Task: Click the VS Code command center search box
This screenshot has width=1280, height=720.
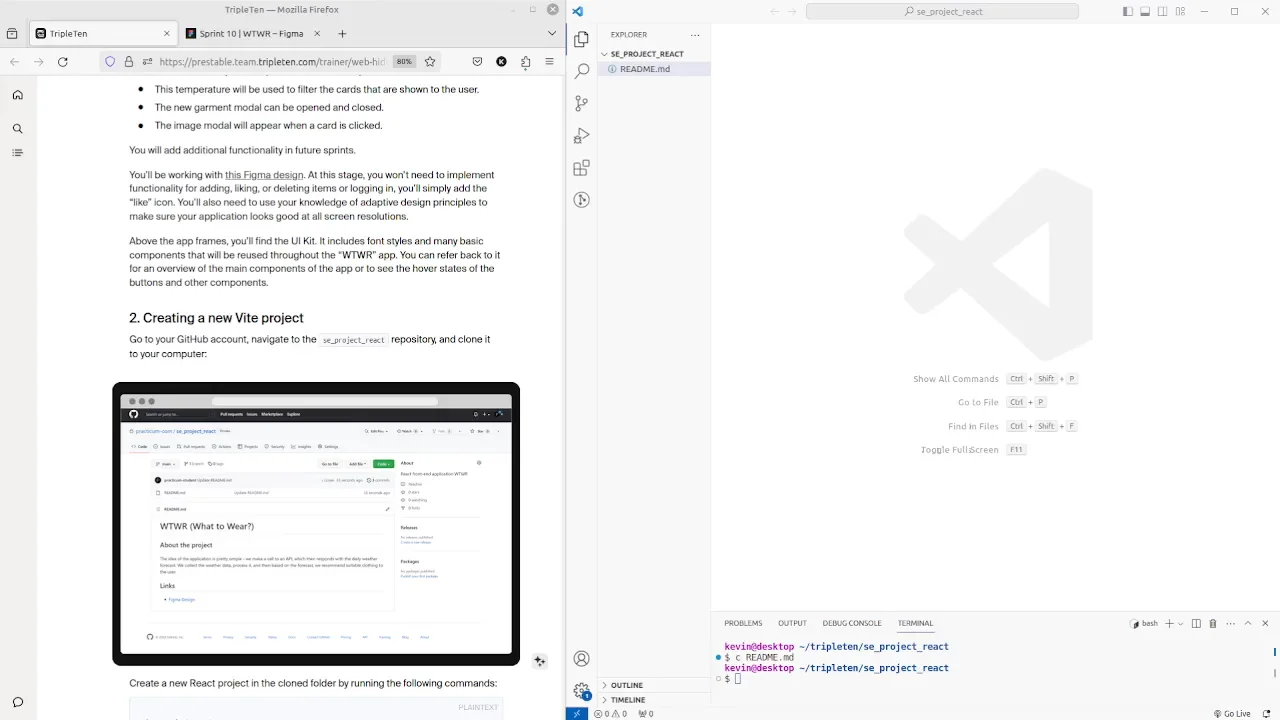Action: pyautogui.click(x=942, y=11)
